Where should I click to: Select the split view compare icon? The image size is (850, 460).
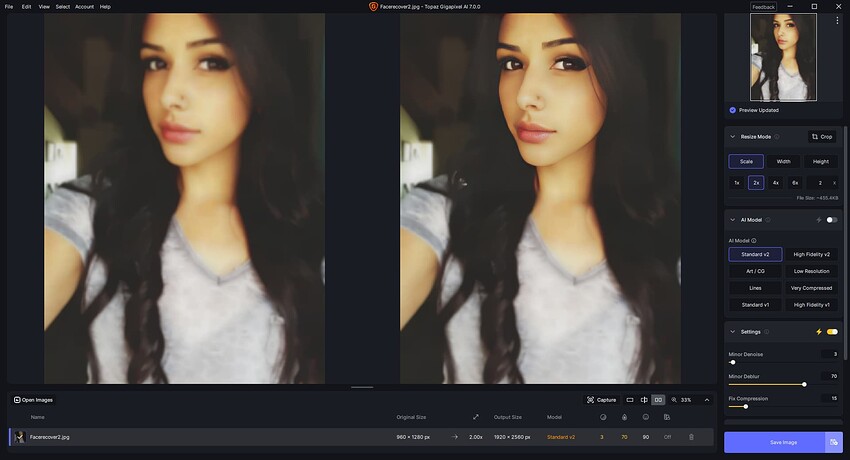pyautogui.click(x=644, y=400)
